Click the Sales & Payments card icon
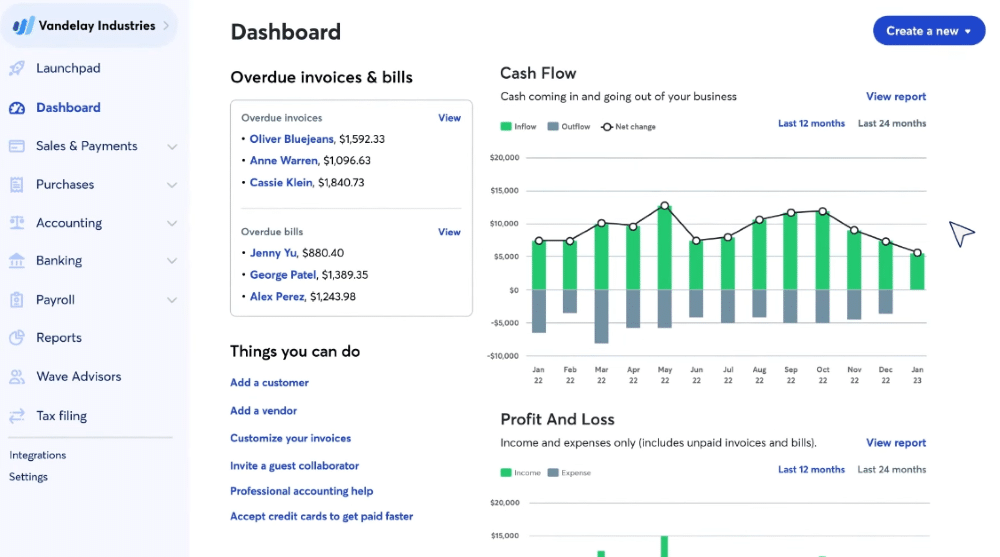This screenshot has width=1000, height=557. [17, 146]
